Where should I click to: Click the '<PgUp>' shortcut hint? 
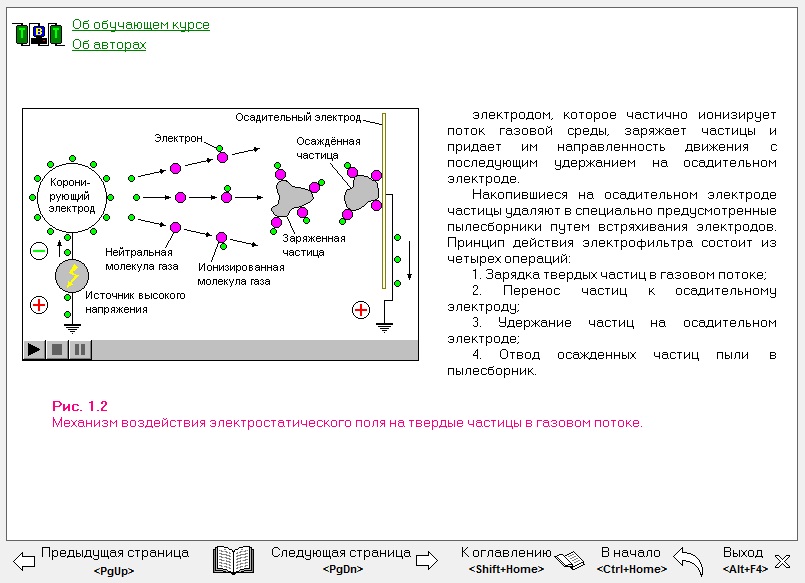114,571
